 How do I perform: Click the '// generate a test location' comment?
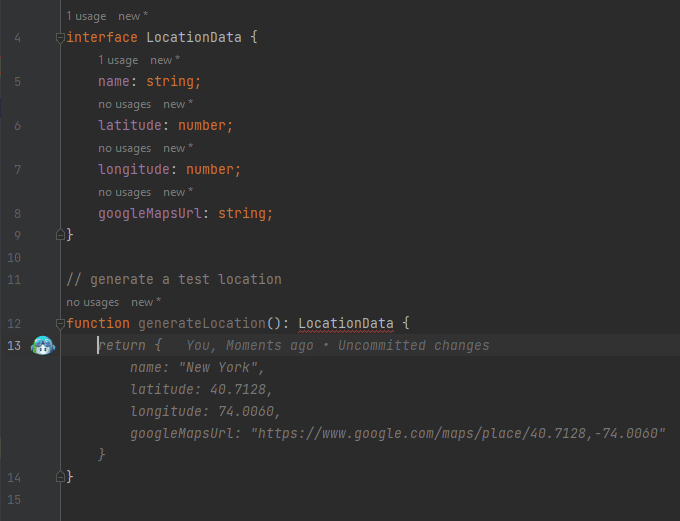click(x=174, y=279)
